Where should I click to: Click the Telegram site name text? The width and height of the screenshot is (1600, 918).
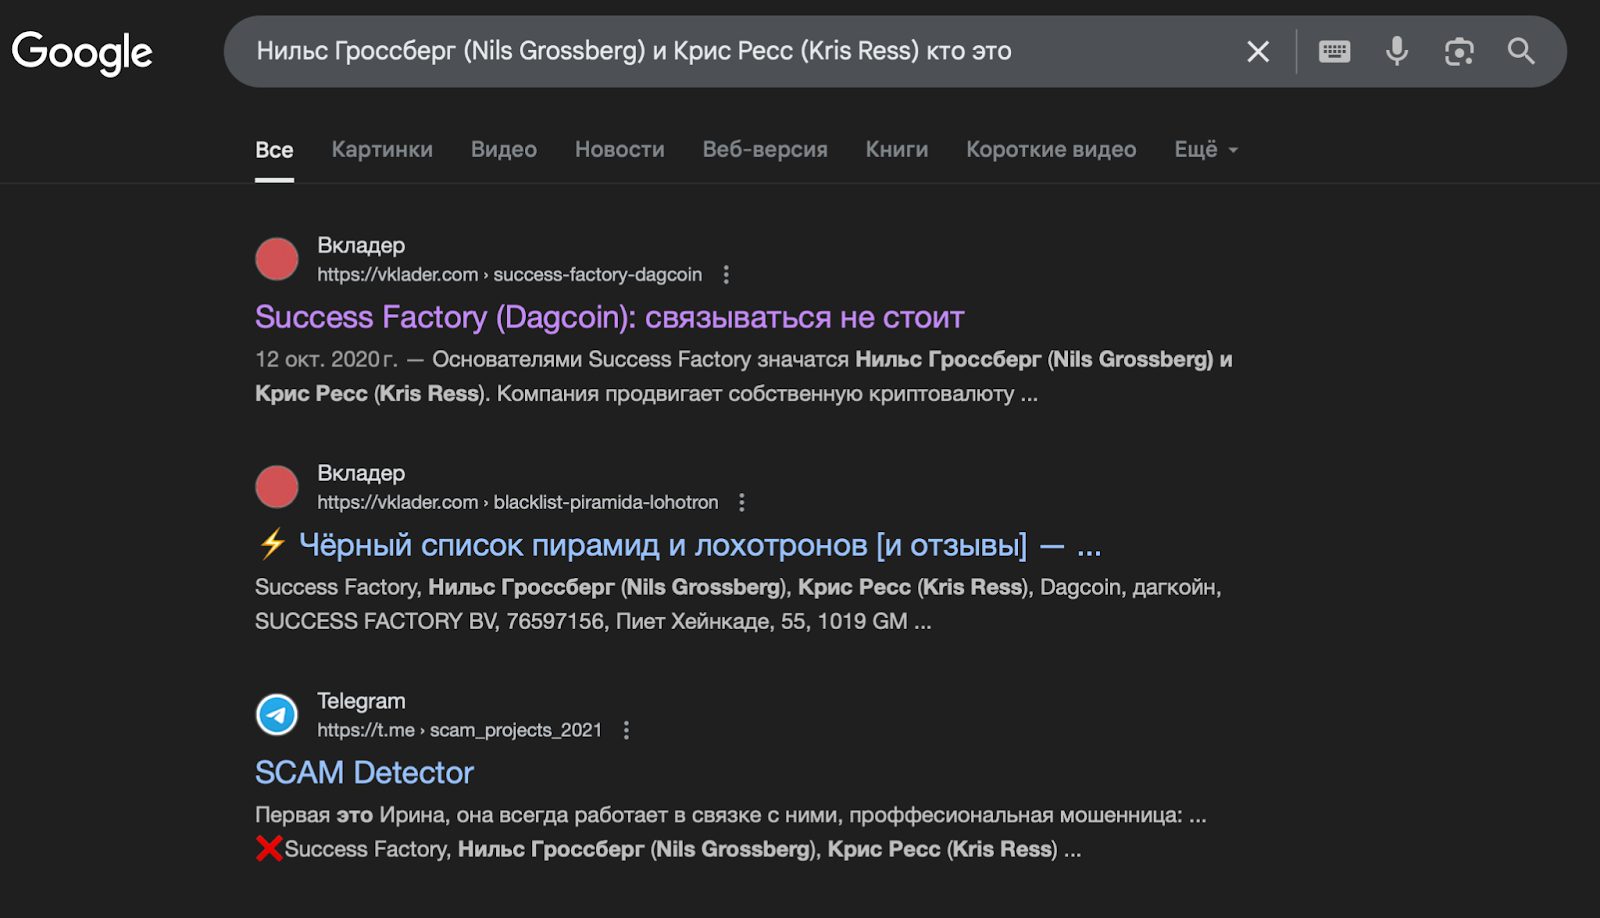(x=361, y=701)
